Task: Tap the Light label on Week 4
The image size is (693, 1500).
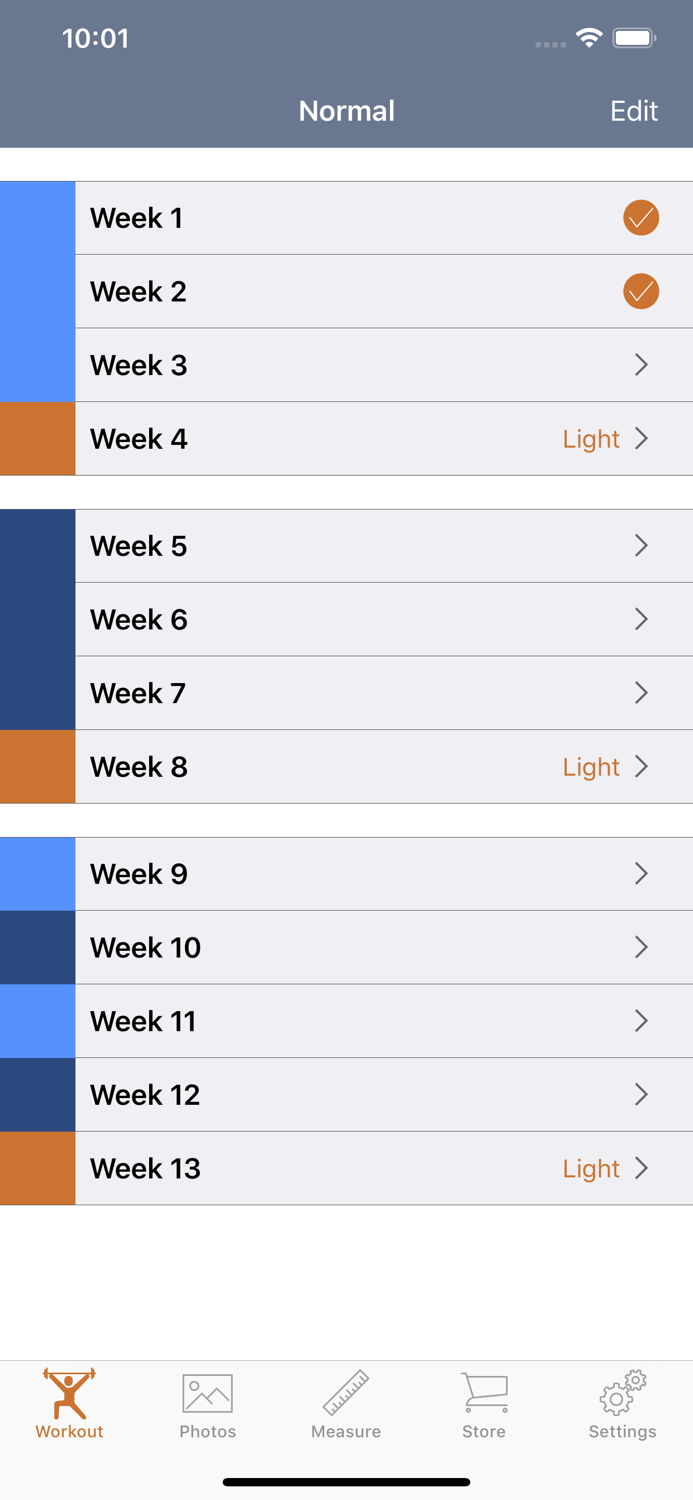Action: point(591,439)
